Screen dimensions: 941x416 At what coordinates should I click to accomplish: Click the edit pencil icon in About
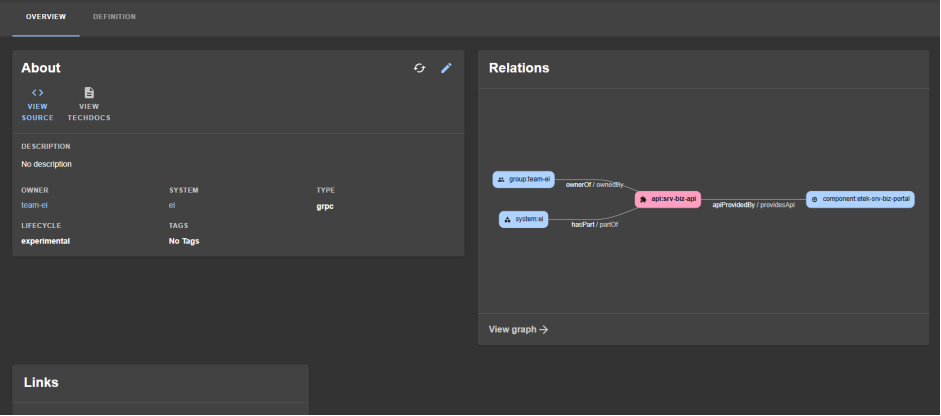click(447, 68)
